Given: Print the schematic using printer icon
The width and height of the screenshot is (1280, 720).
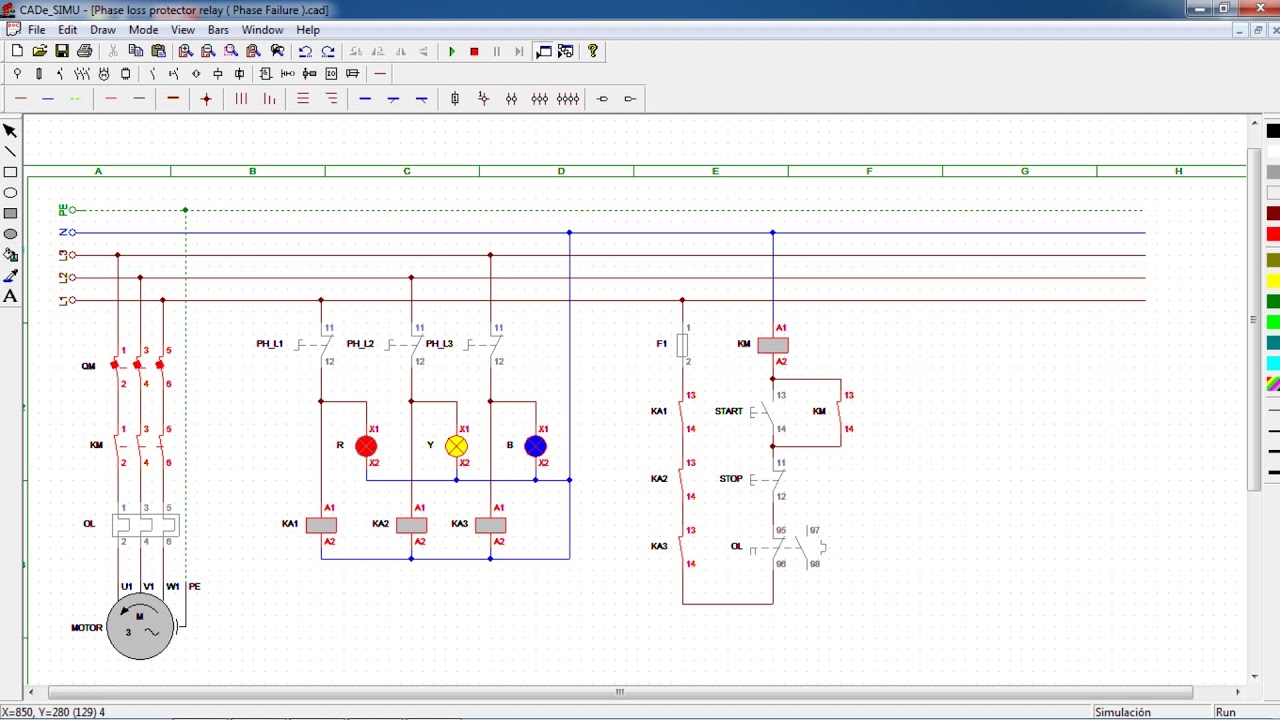Looking at the screenshot, I should pyautogui.click(x=84, y=51).
